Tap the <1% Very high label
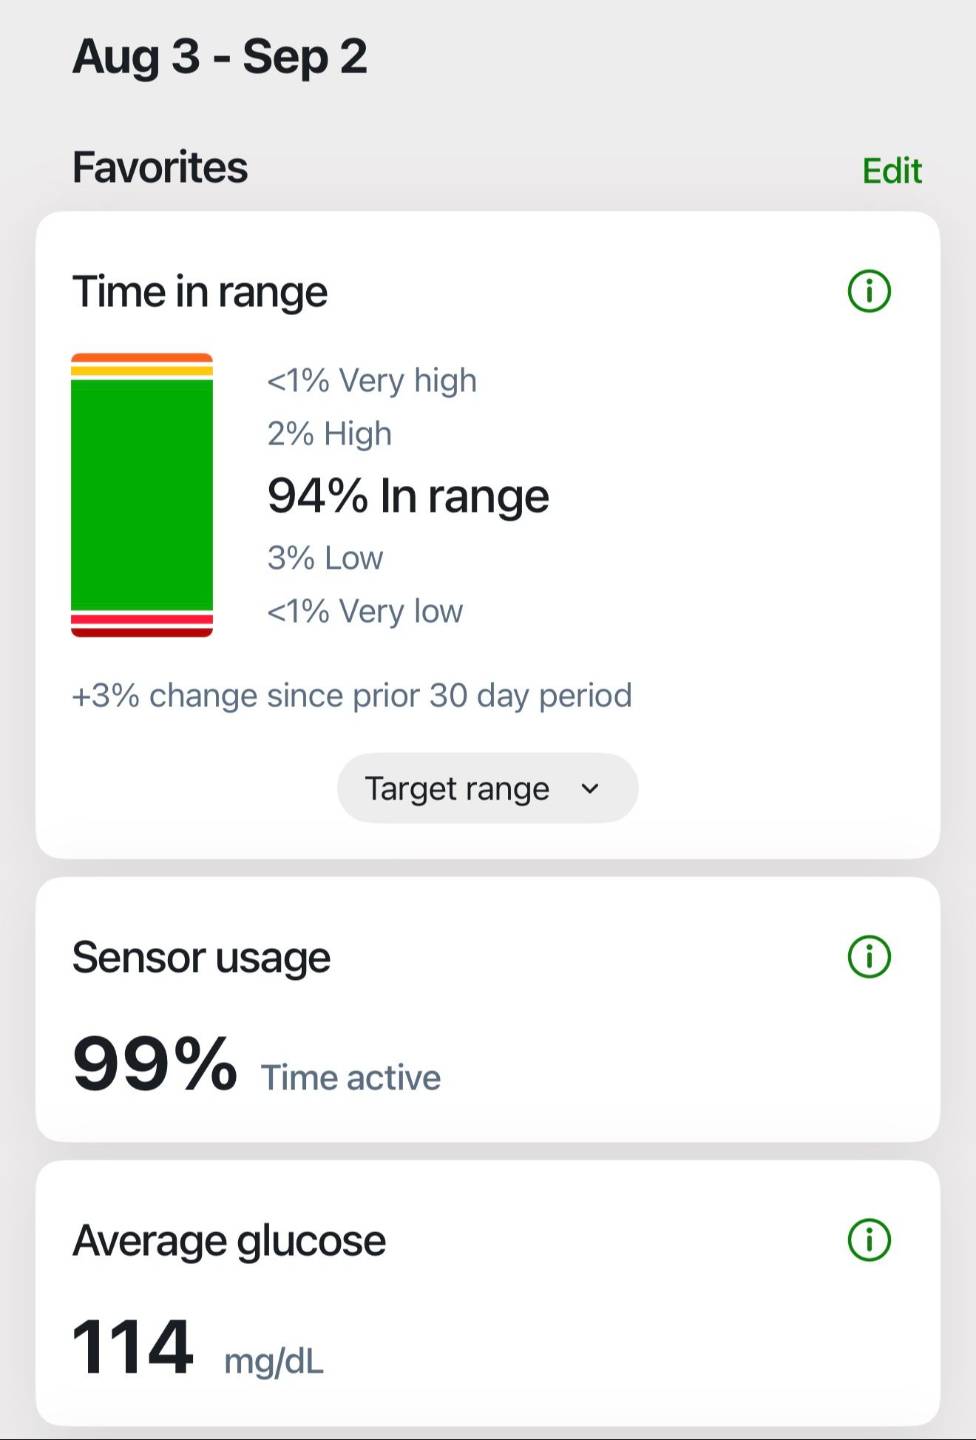The image size is (976, 1440). coord(372,380)
